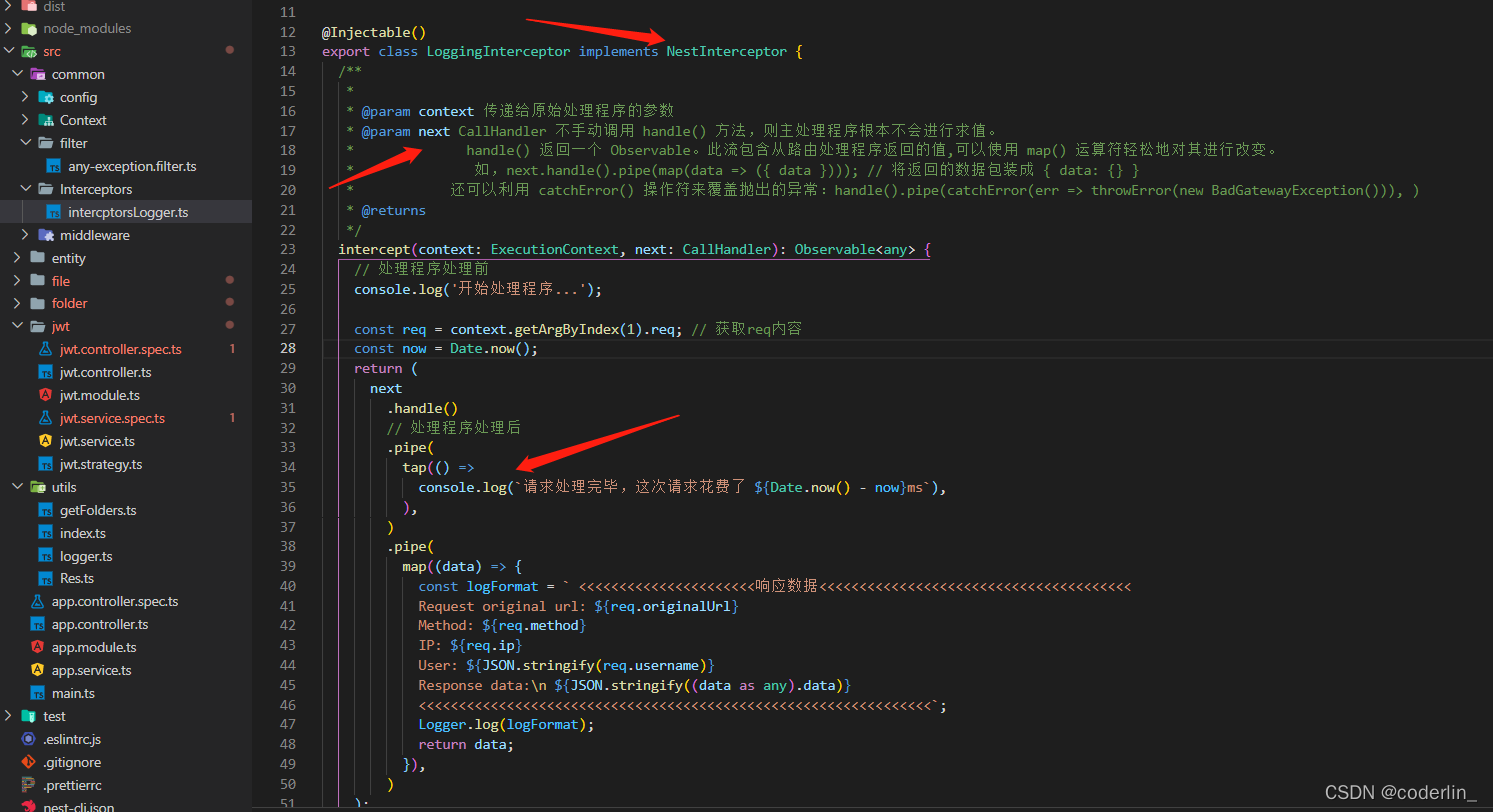Click the Logger.log(logFormat) statement
The image size is (1493, 812).
pyautogui.click(x=506, y=724)
